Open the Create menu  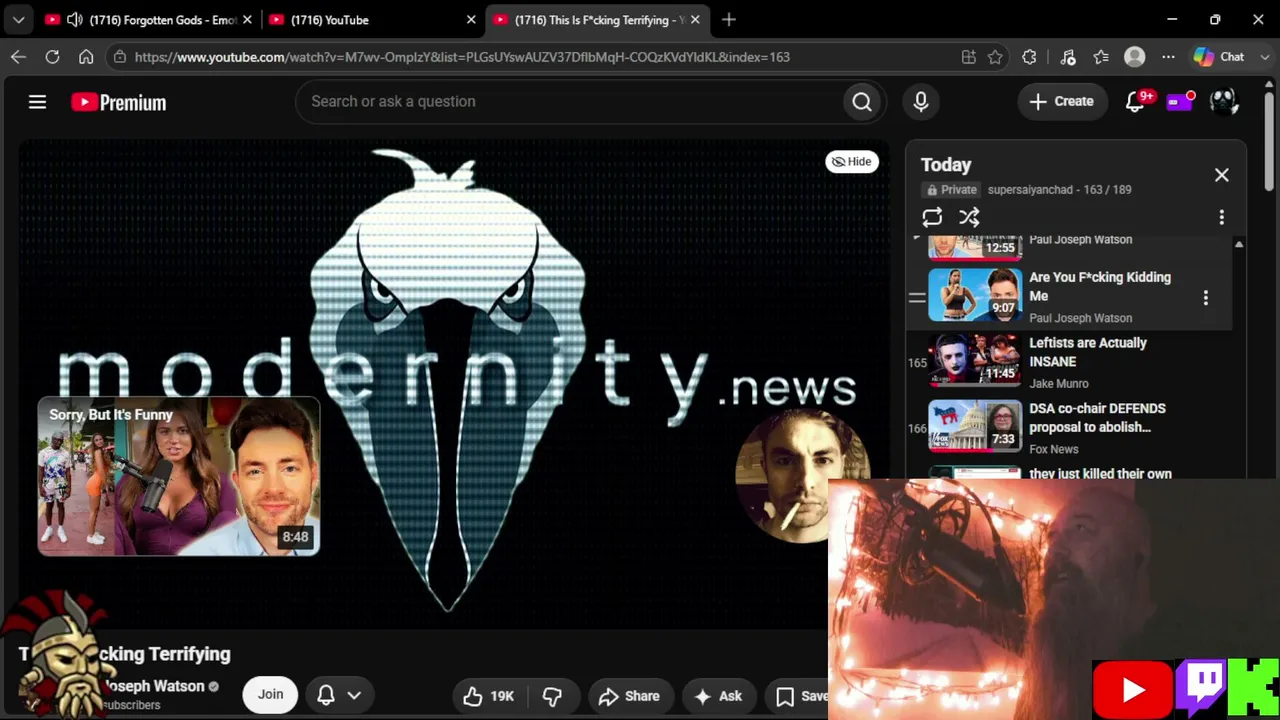pos(1061,102)
